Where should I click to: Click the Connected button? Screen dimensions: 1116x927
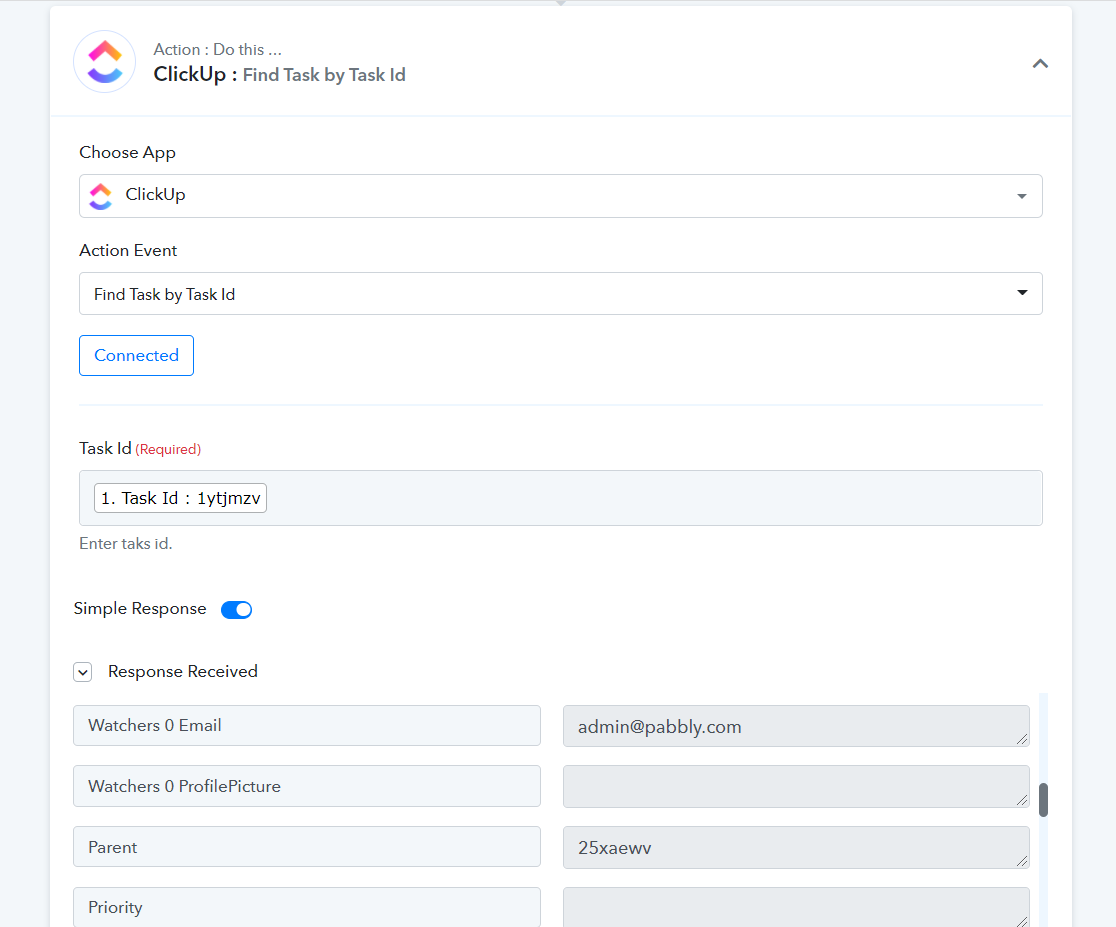click(136, 355)
